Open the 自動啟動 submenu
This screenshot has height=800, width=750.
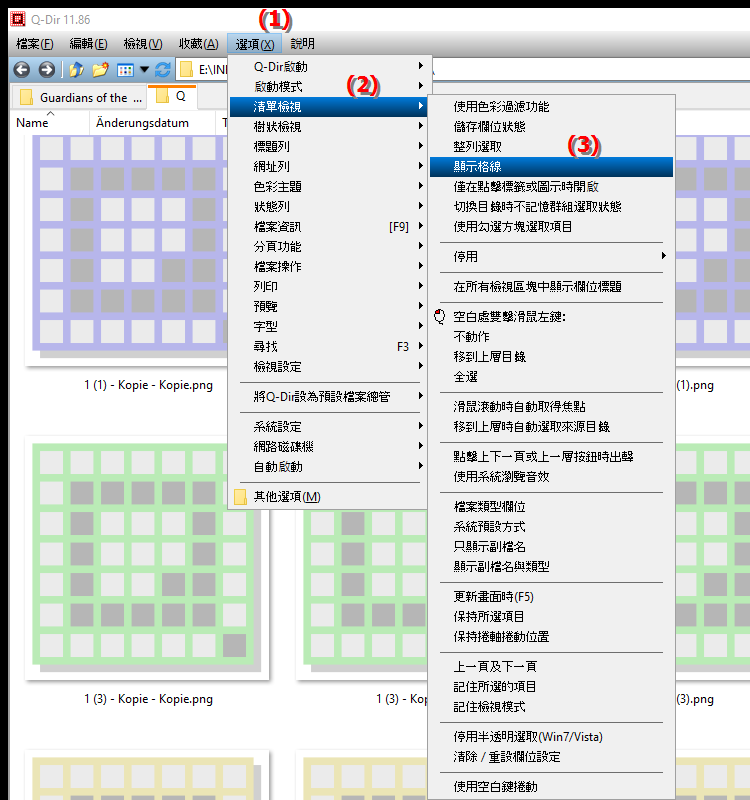point(328,466)
